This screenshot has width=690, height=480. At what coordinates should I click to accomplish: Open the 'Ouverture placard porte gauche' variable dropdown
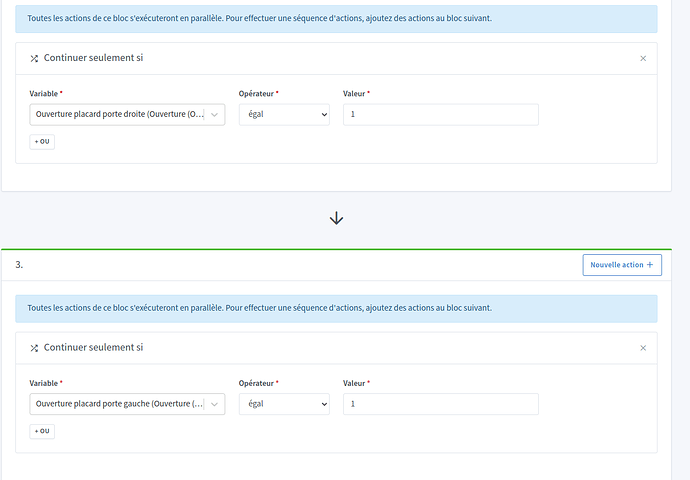click(127, 404)
